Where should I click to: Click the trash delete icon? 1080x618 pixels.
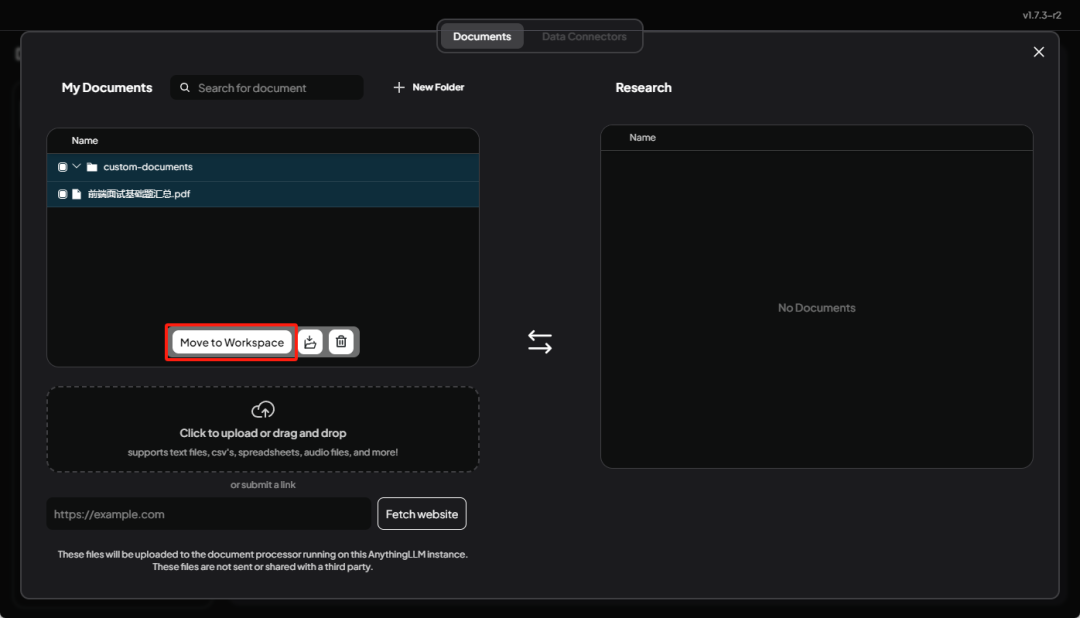pos(341,342)
